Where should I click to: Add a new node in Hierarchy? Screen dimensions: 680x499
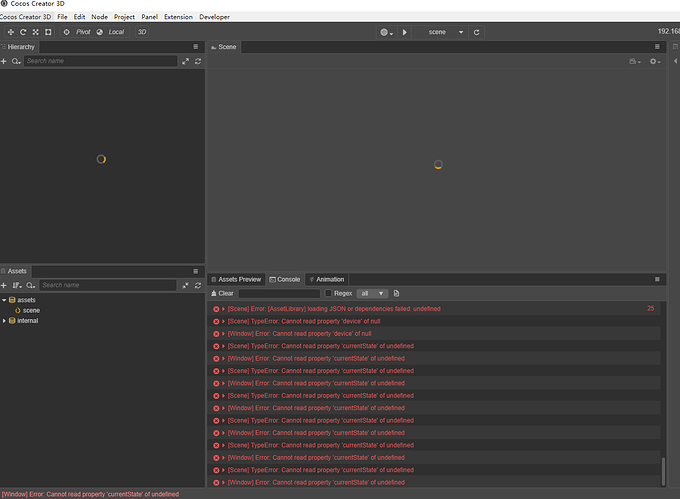tap(3, 61)
